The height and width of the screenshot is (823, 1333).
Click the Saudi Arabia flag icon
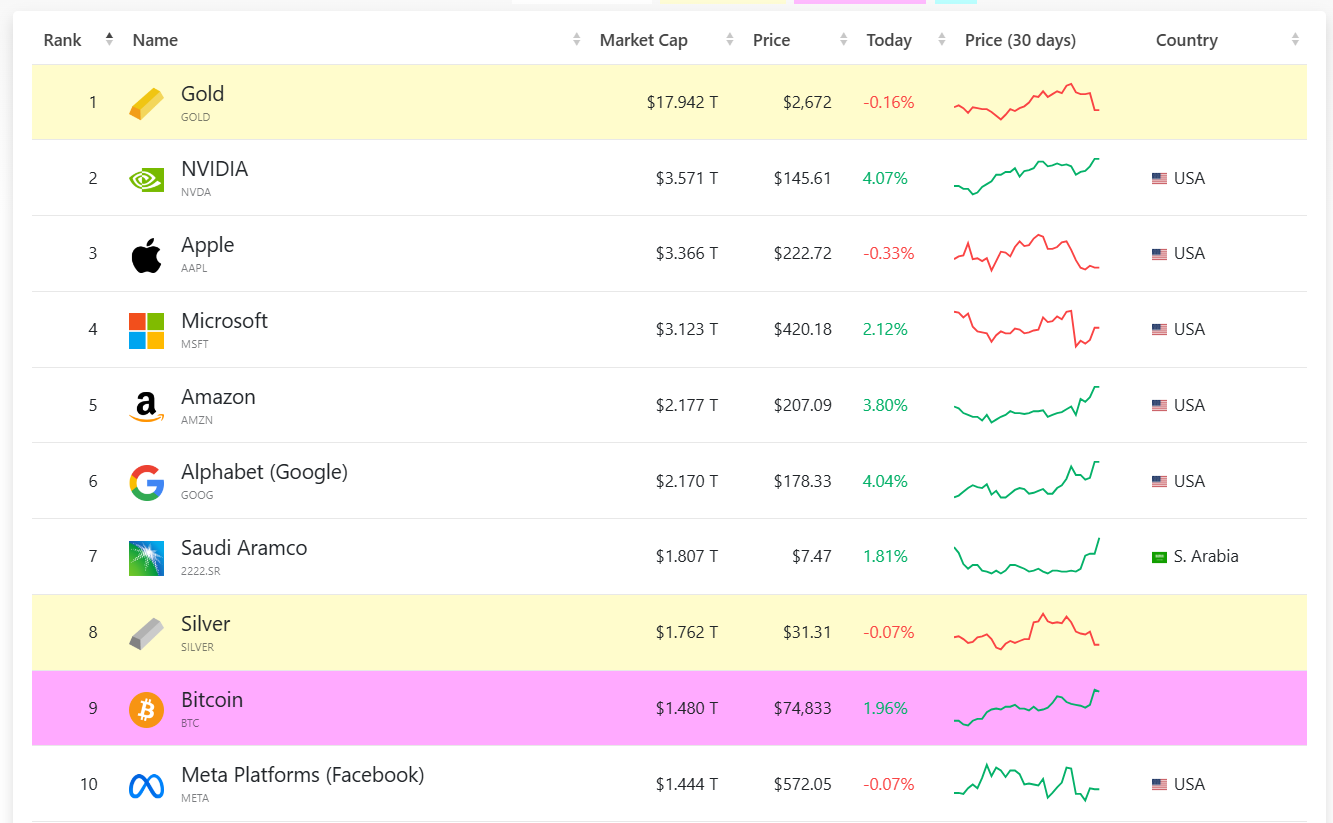click(x=1159, y=556)
